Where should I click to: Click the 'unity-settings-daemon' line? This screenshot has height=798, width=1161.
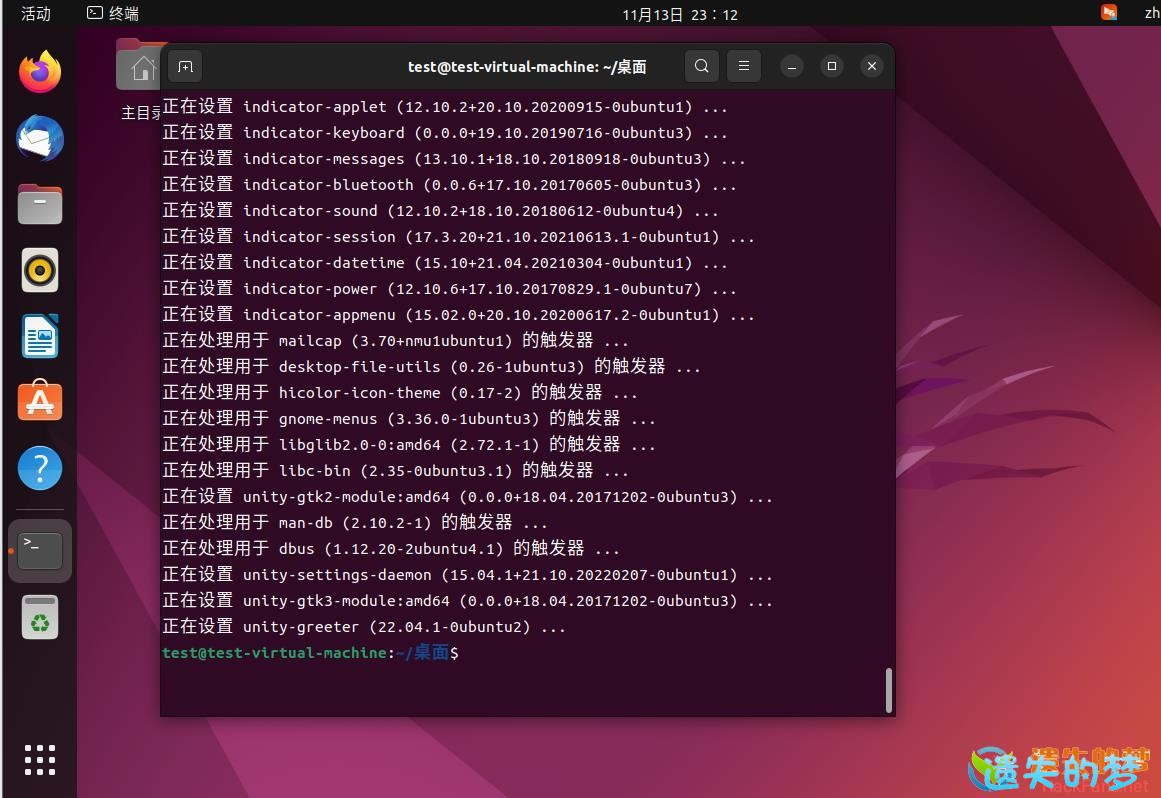tap(466, 574)
